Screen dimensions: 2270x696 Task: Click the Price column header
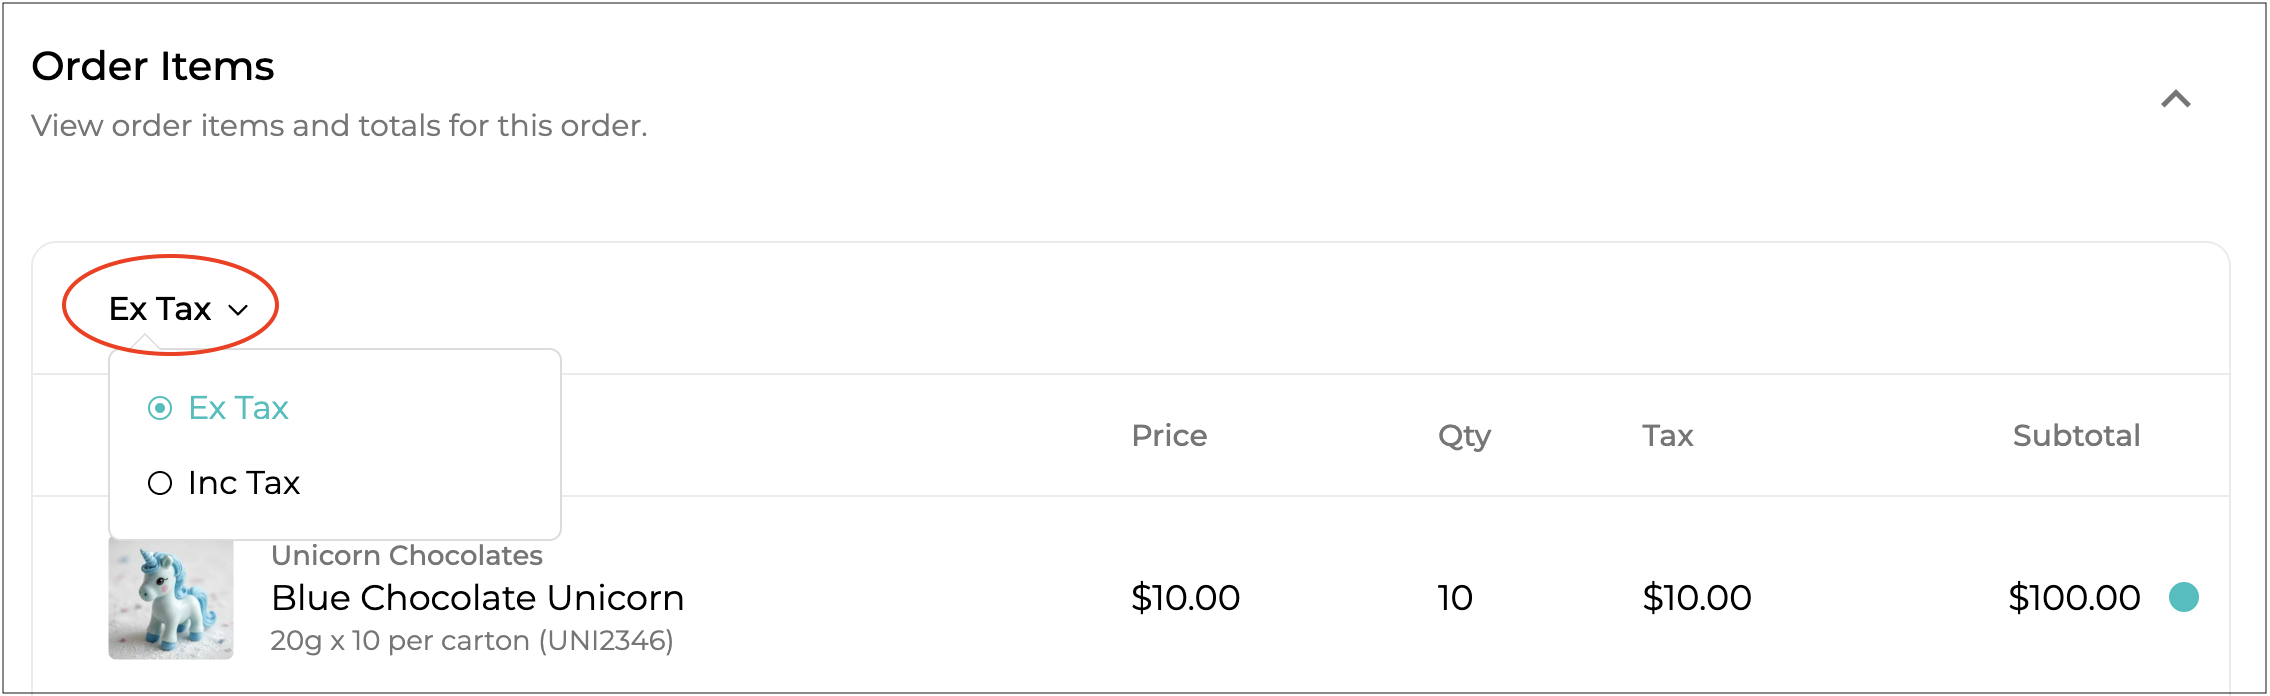1169,436
